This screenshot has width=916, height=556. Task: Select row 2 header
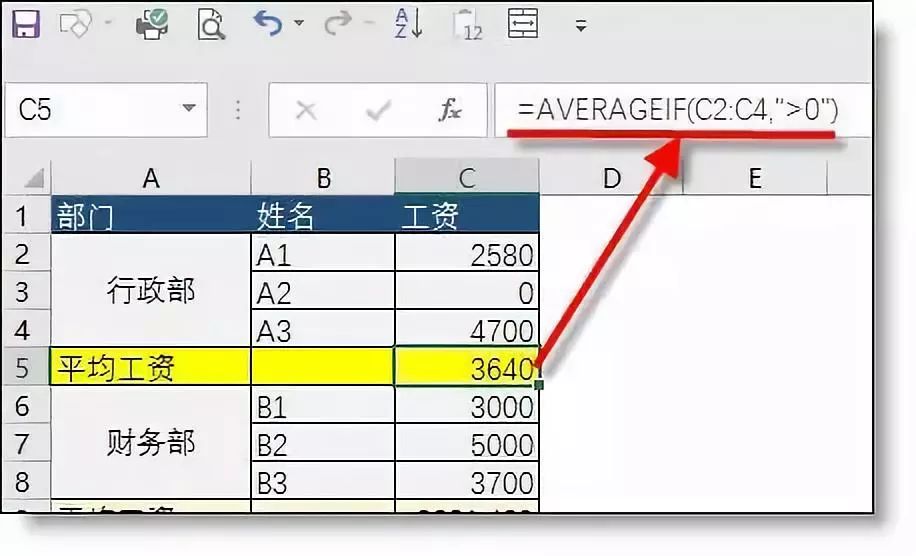point(27,254)
